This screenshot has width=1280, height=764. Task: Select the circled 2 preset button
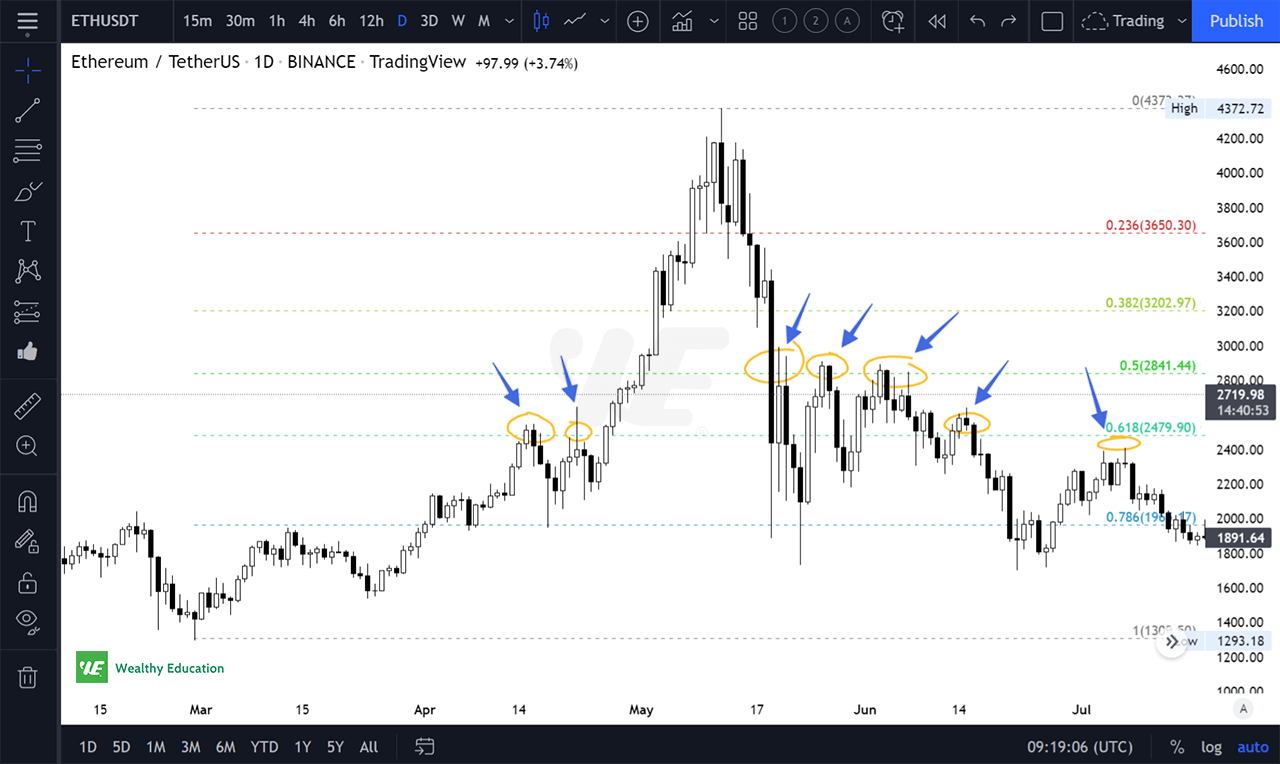(x=816, y=21)
